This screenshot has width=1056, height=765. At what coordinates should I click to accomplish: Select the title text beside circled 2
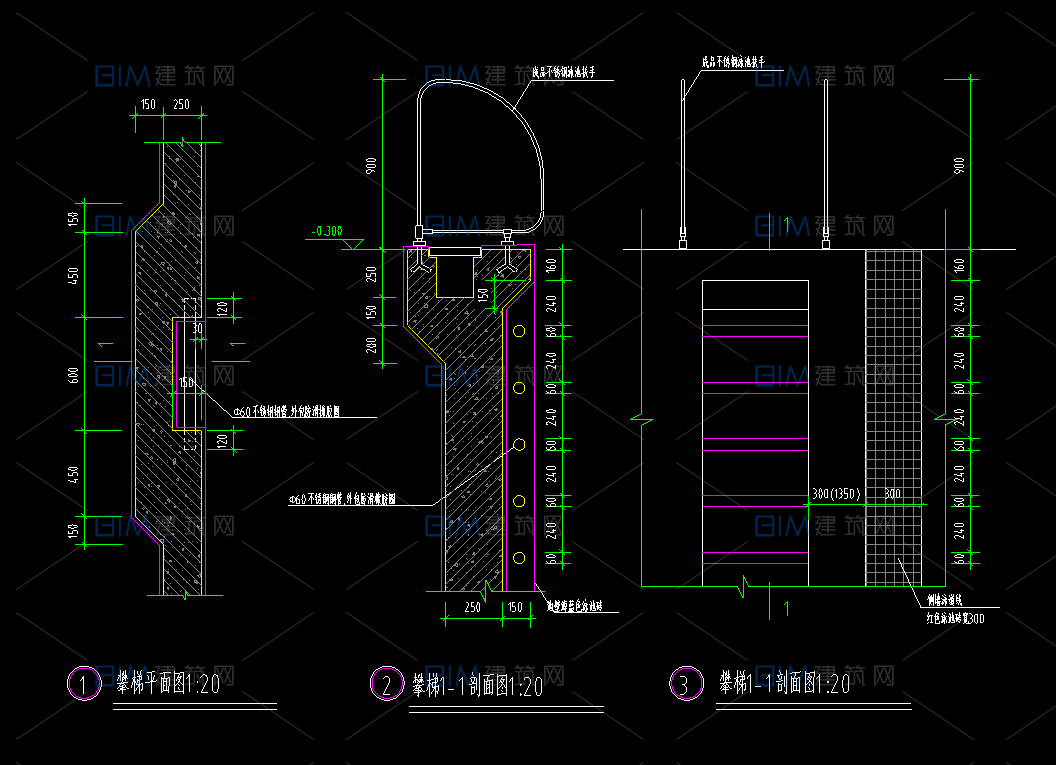click(477, 687)
